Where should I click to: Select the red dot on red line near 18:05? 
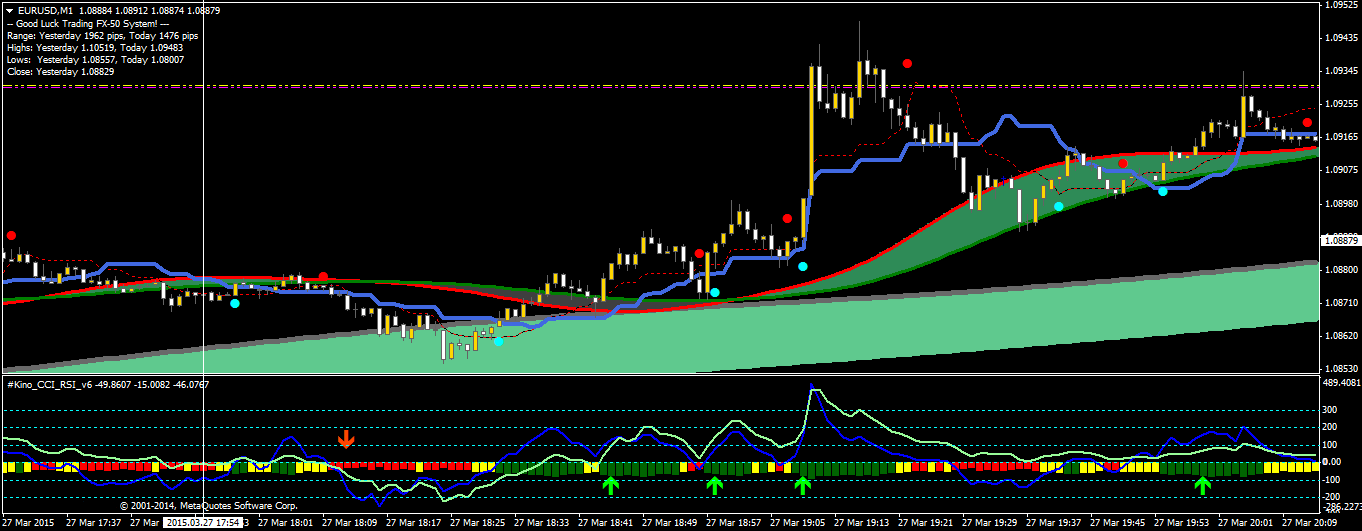coord(323,276)
